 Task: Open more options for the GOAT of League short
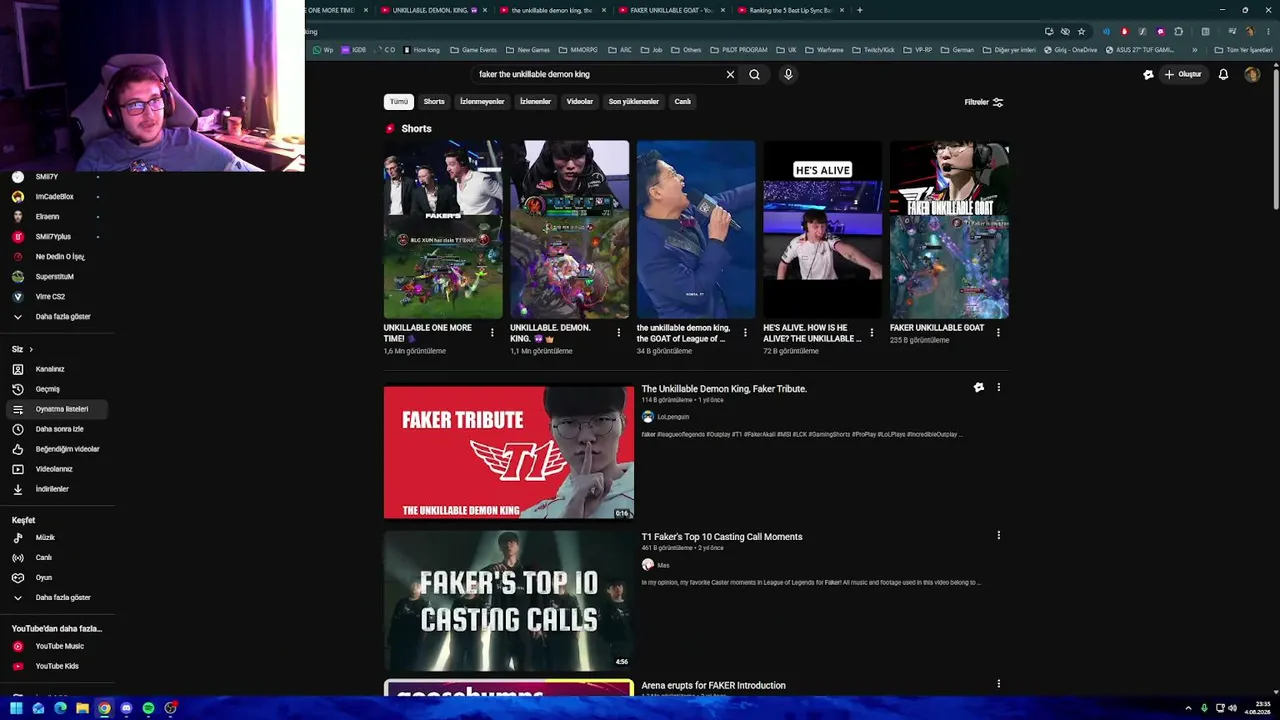745,332
